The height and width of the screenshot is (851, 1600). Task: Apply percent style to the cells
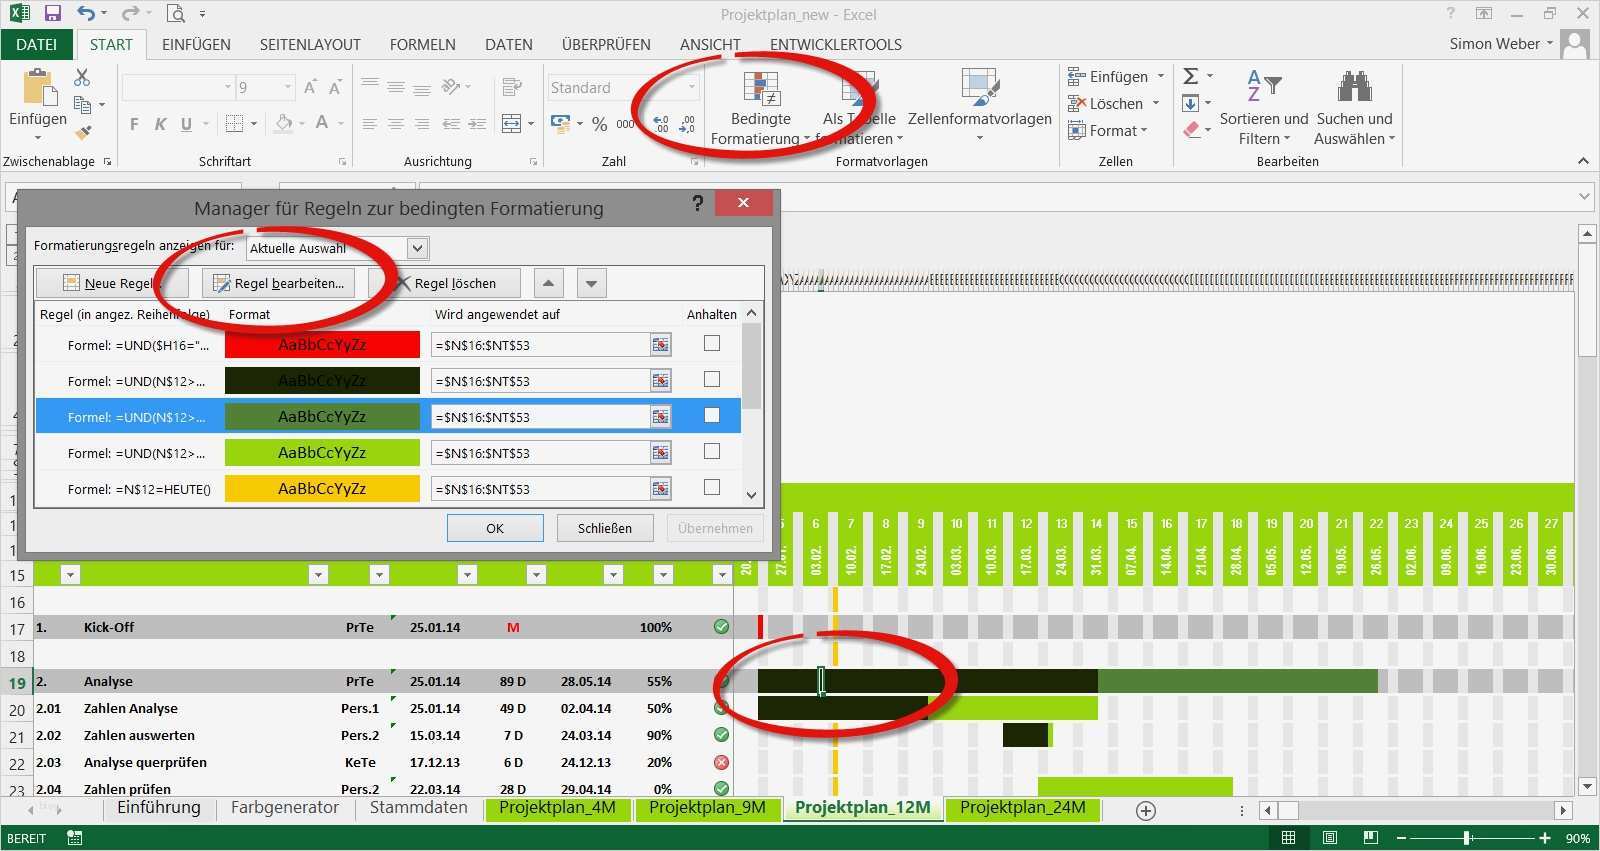pyautogui.click(x=599, y=124)
